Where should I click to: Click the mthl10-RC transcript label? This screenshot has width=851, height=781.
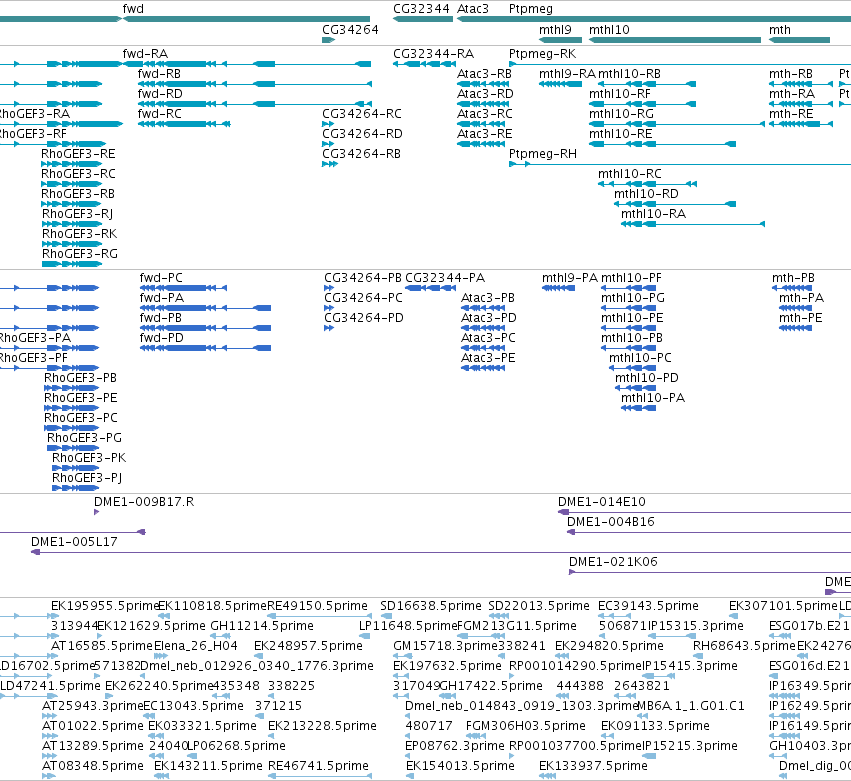coord(630,174)
